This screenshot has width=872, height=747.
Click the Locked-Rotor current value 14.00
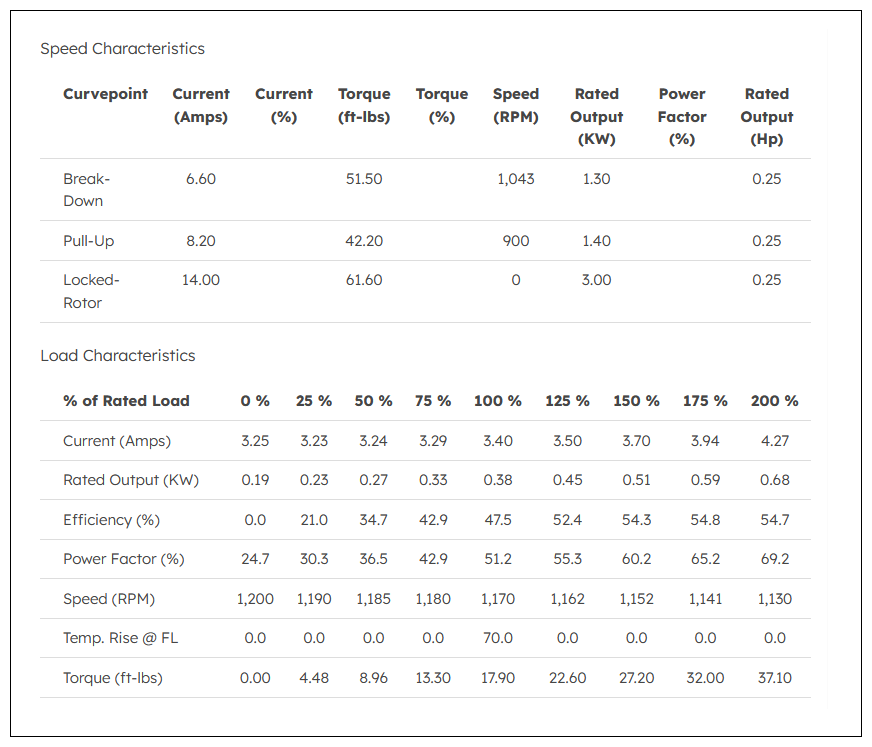[x=201, y=280]
